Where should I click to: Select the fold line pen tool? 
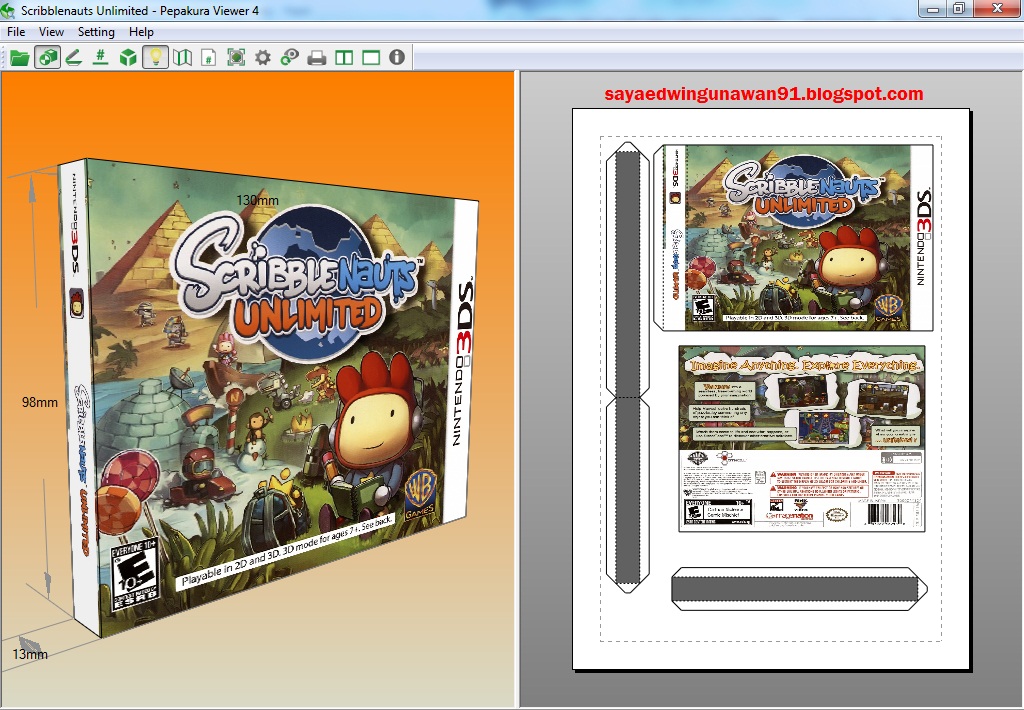(x=72, y=57)
